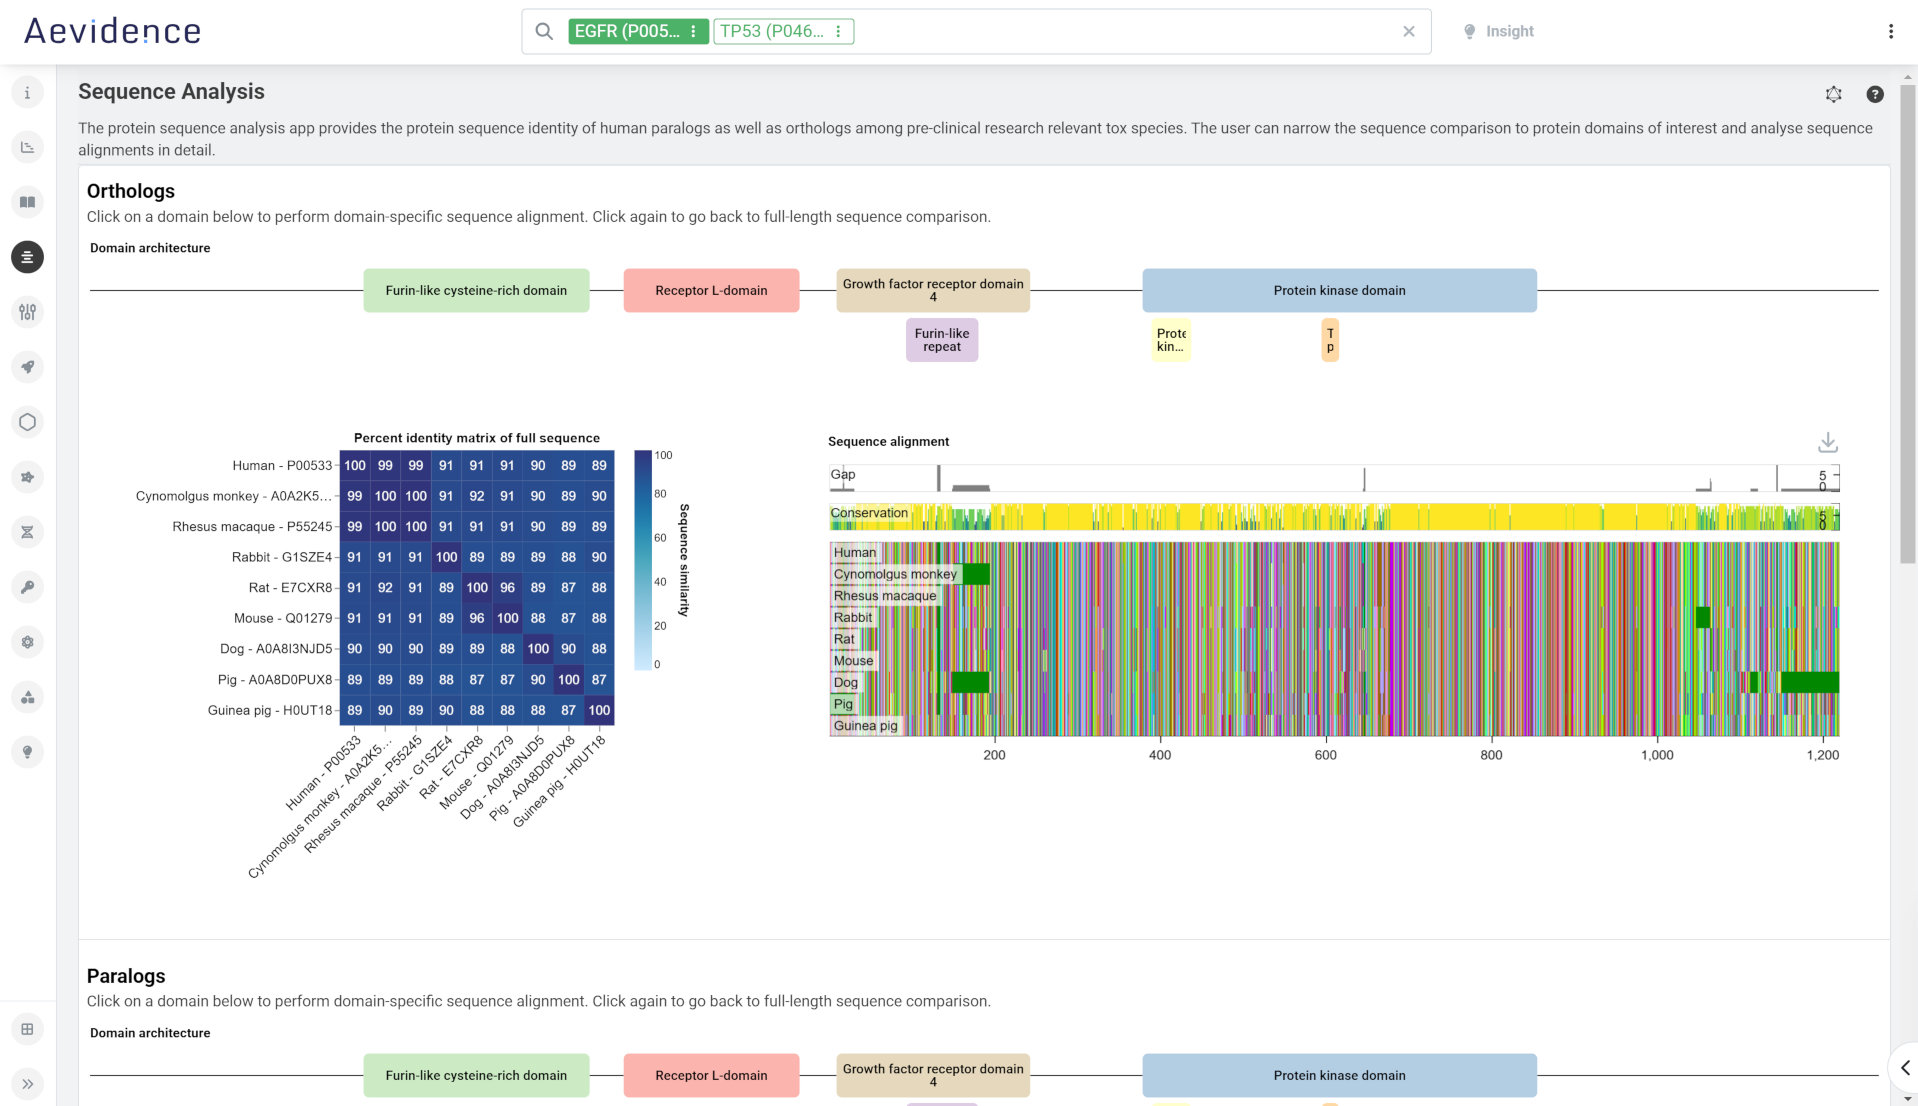The height and width of the screenshot is (1106, 1918).
Task: Open the hourglass icon in the sidebar
Action: [27, 533]
